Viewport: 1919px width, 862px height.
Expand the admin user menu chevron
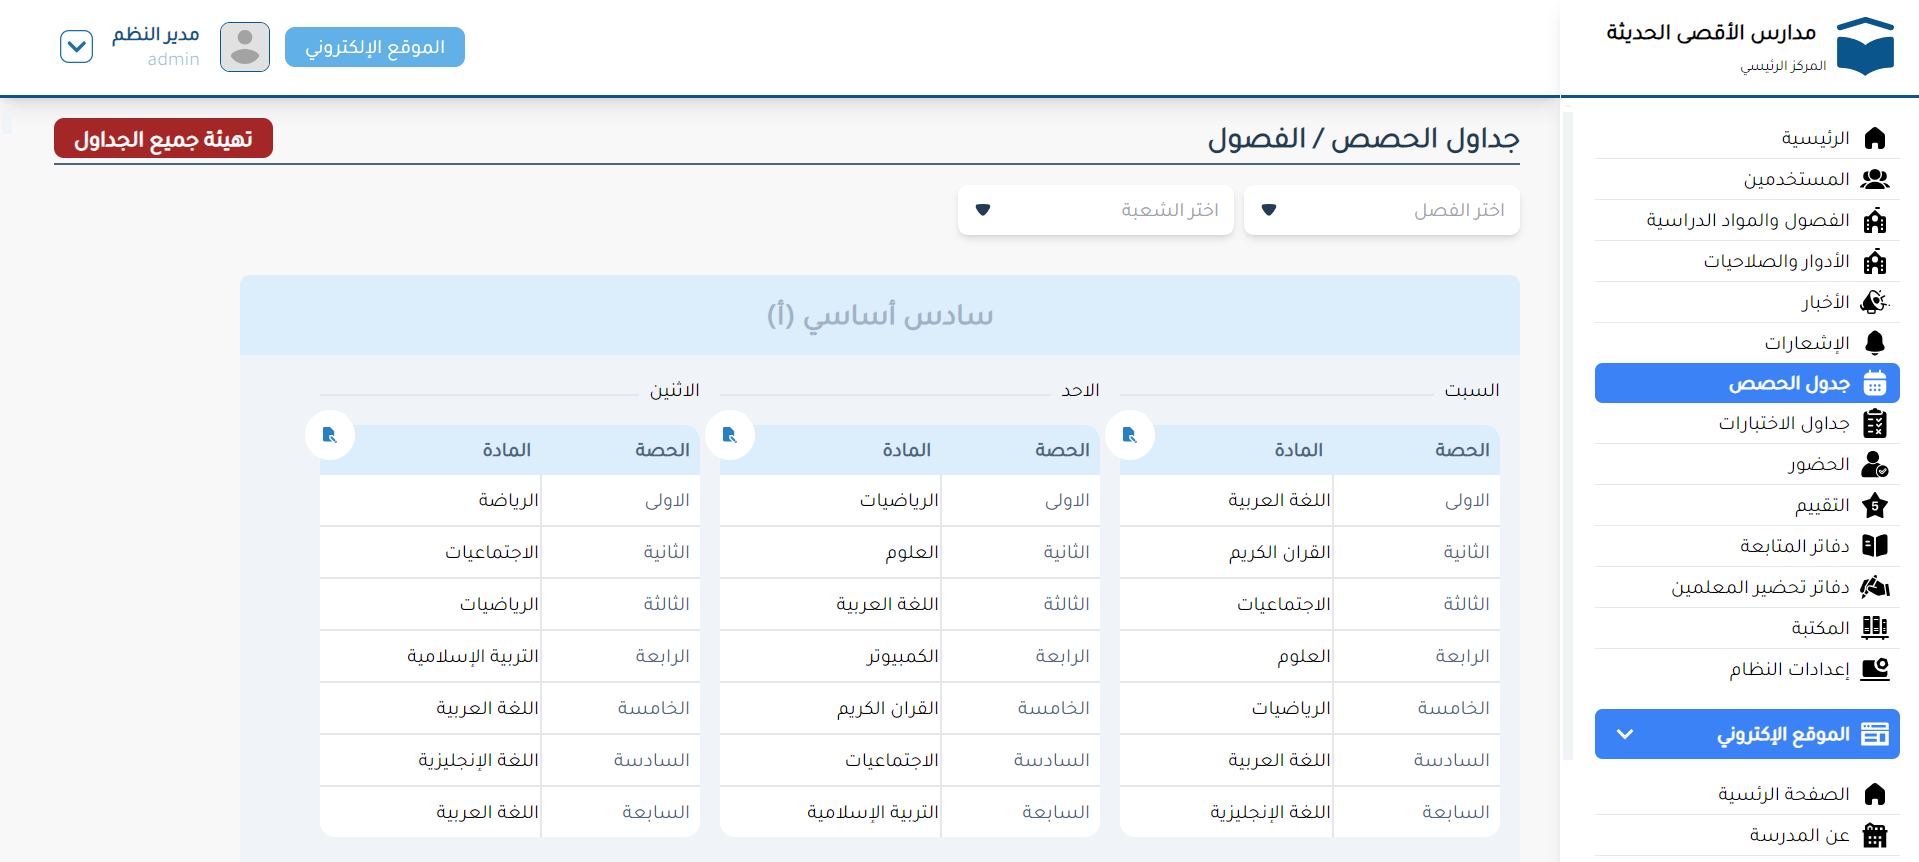pos(76,47)
